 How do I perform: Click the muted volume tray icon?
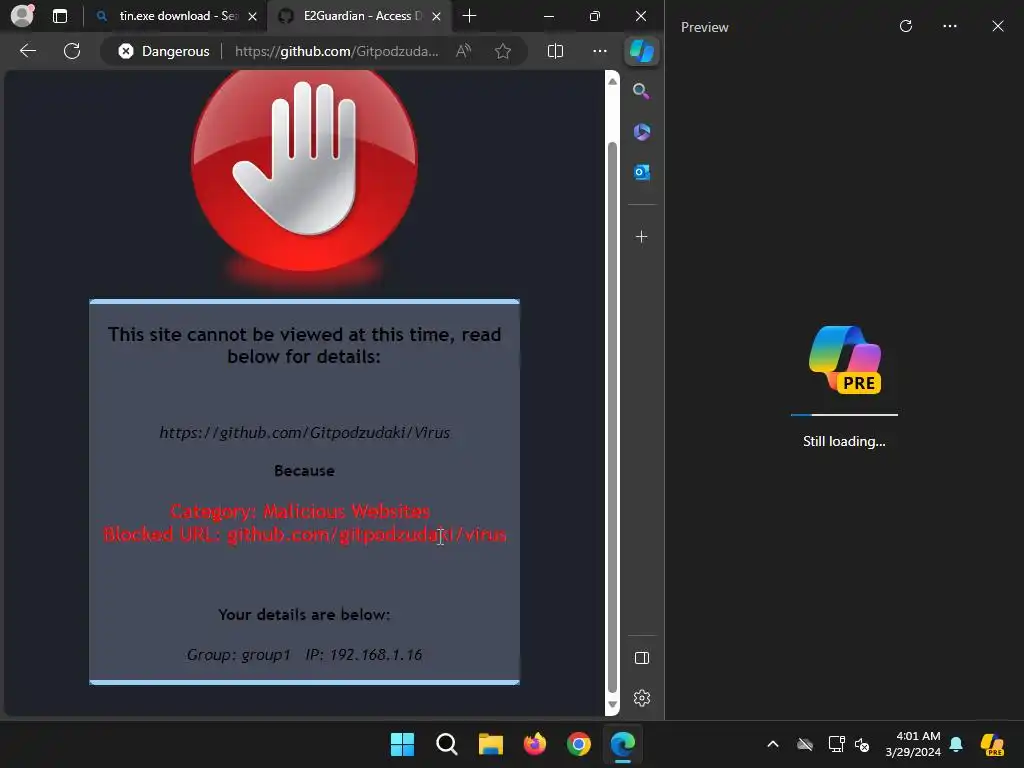tap(862, 744)
